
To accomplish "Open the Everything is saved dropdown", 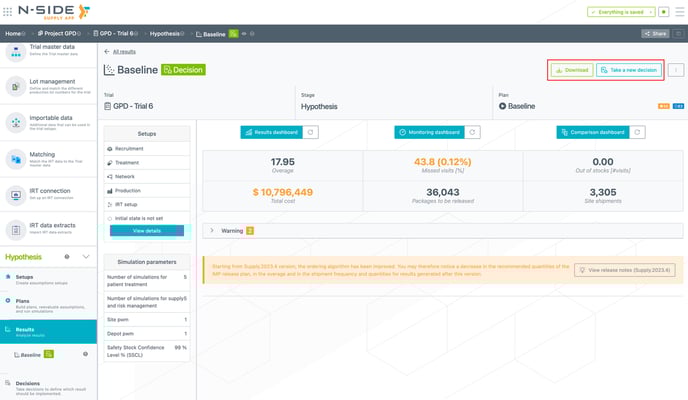I will point(622,11).
